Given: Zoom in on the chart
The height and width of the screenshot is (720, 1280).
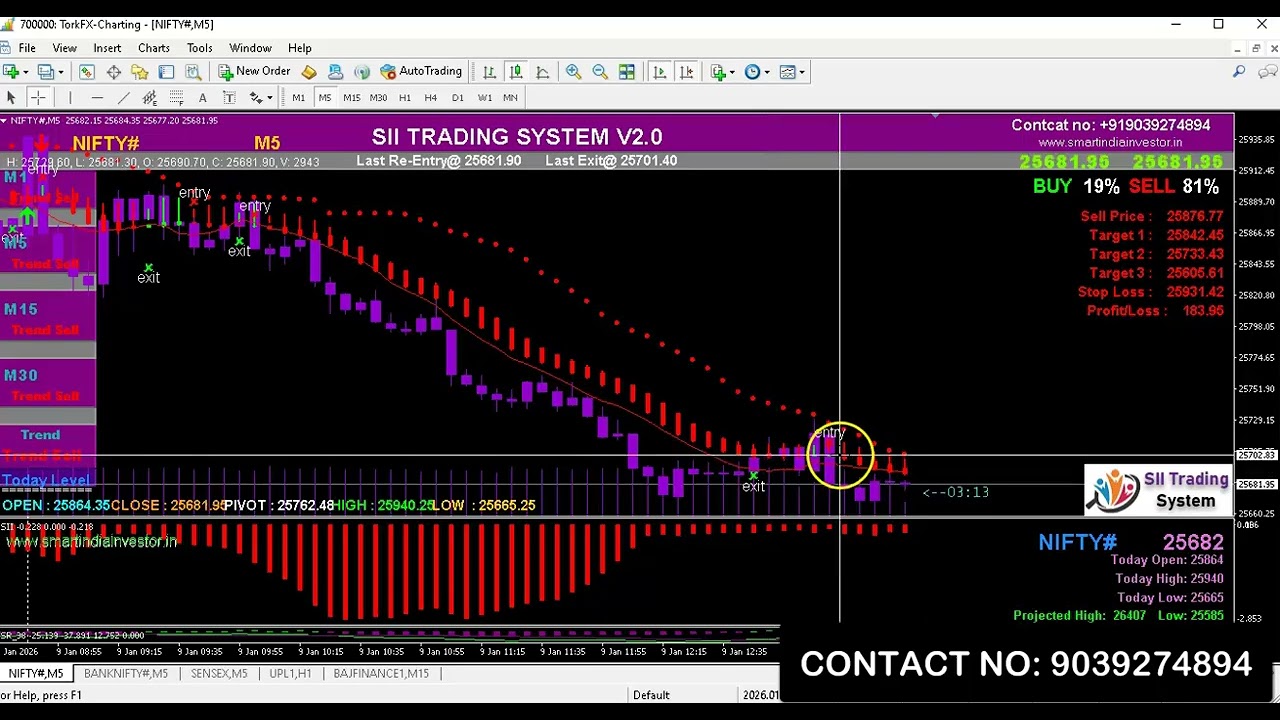Looking at the screenshot, I should [573, 72].
